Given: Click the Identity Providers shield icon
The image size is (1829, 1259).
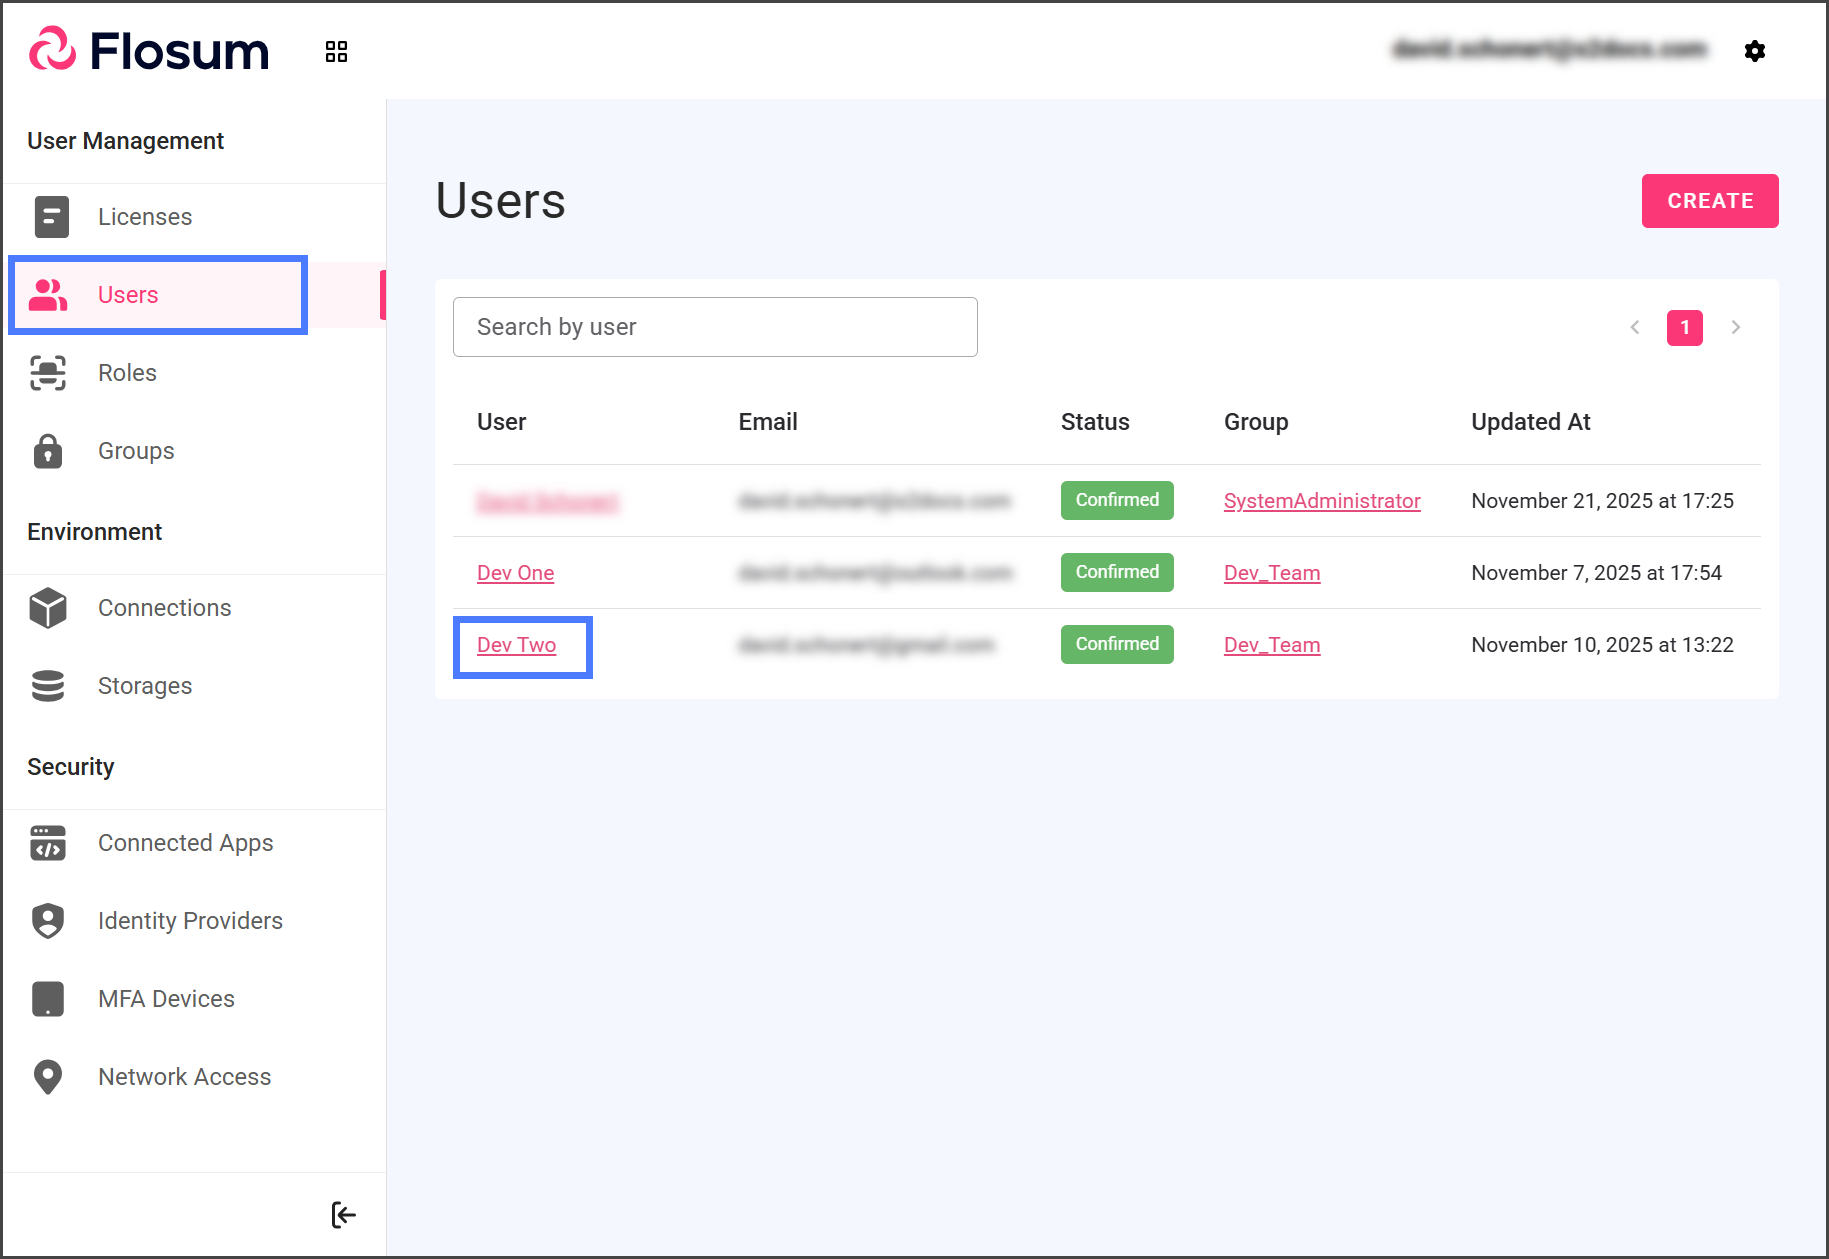Looking at the screenshot, I should pyautogui.click(x=48, y=921).
